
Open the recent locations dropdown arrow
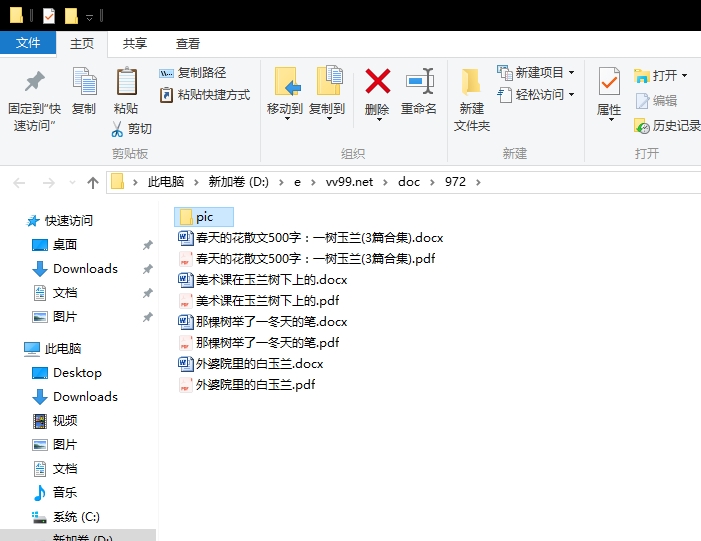coord(72,182)
